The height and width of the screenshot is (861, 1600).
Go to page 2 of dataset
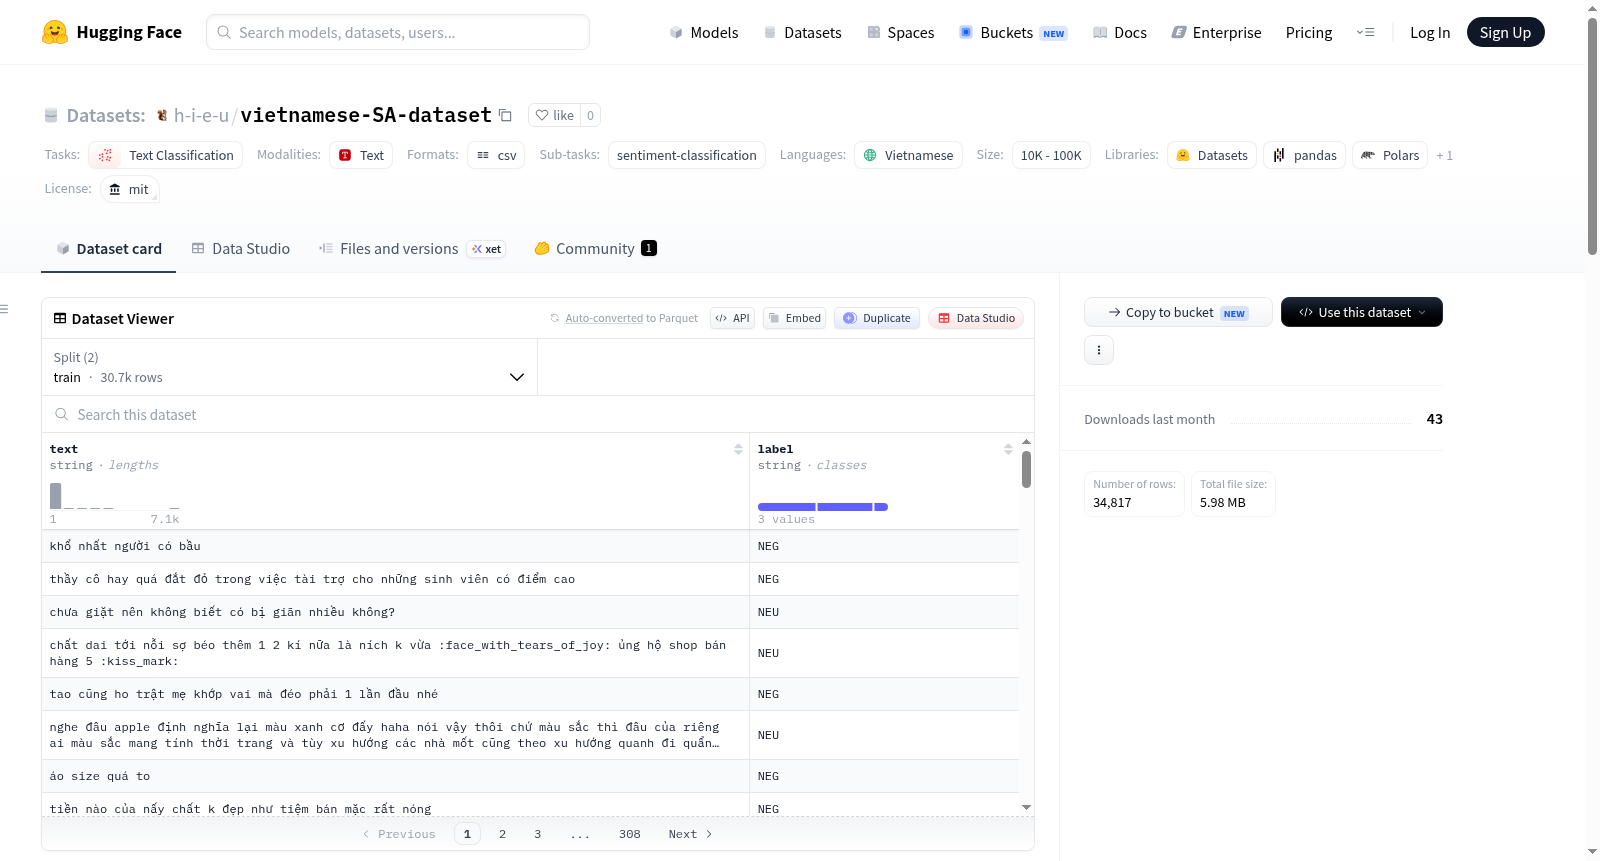[502, 834]
